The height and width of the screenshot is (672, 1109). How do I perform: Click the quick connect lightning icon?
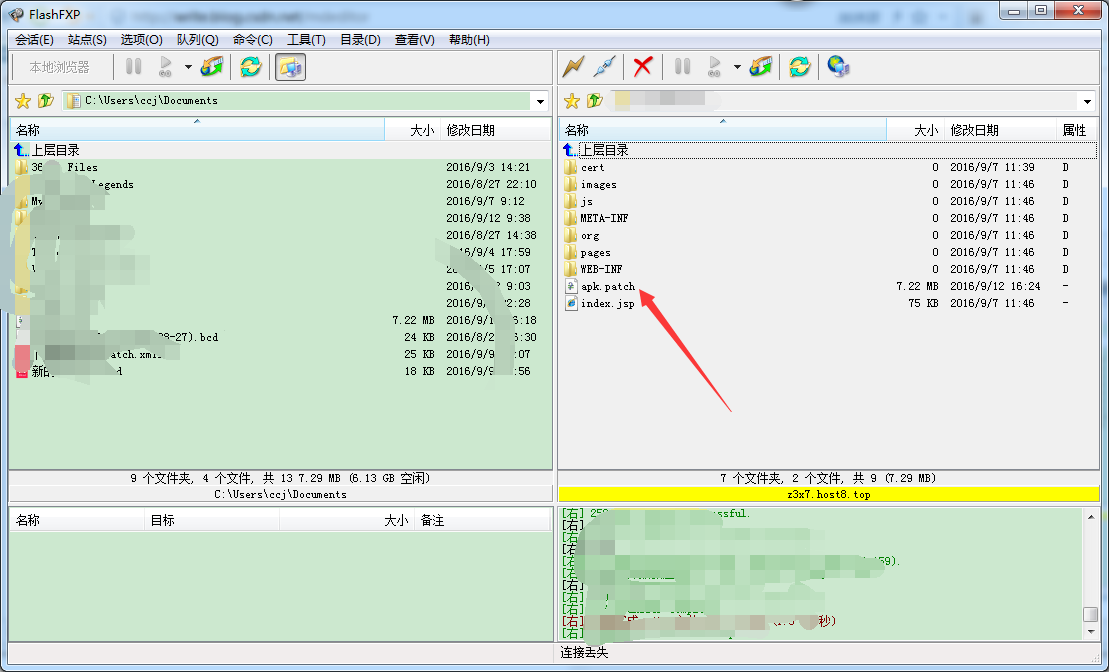pos(573,66)
